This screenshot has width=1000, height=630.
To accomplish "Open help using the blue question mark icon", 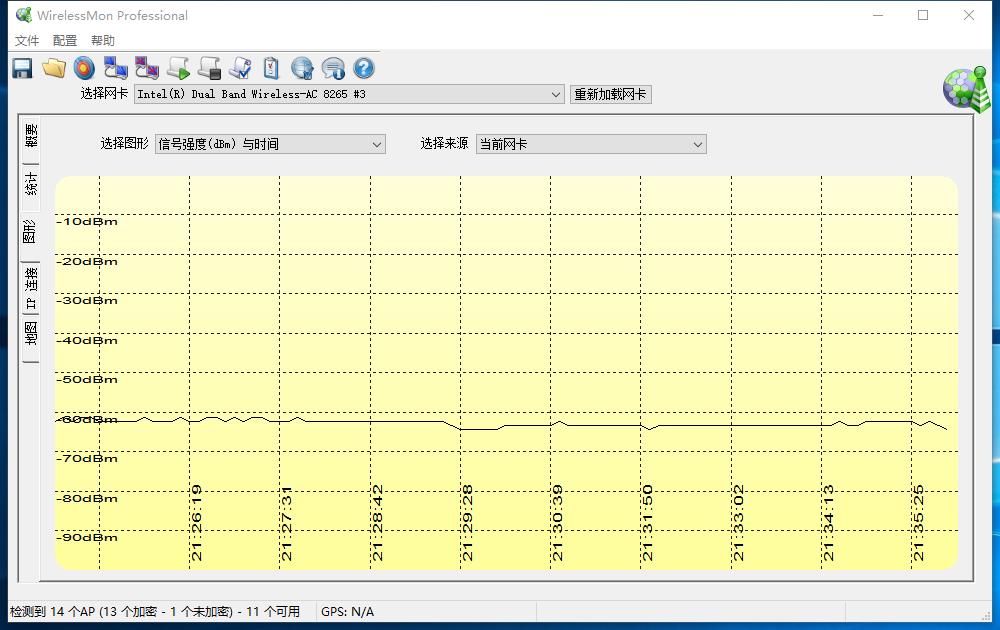I will click(x=364, y=68).
